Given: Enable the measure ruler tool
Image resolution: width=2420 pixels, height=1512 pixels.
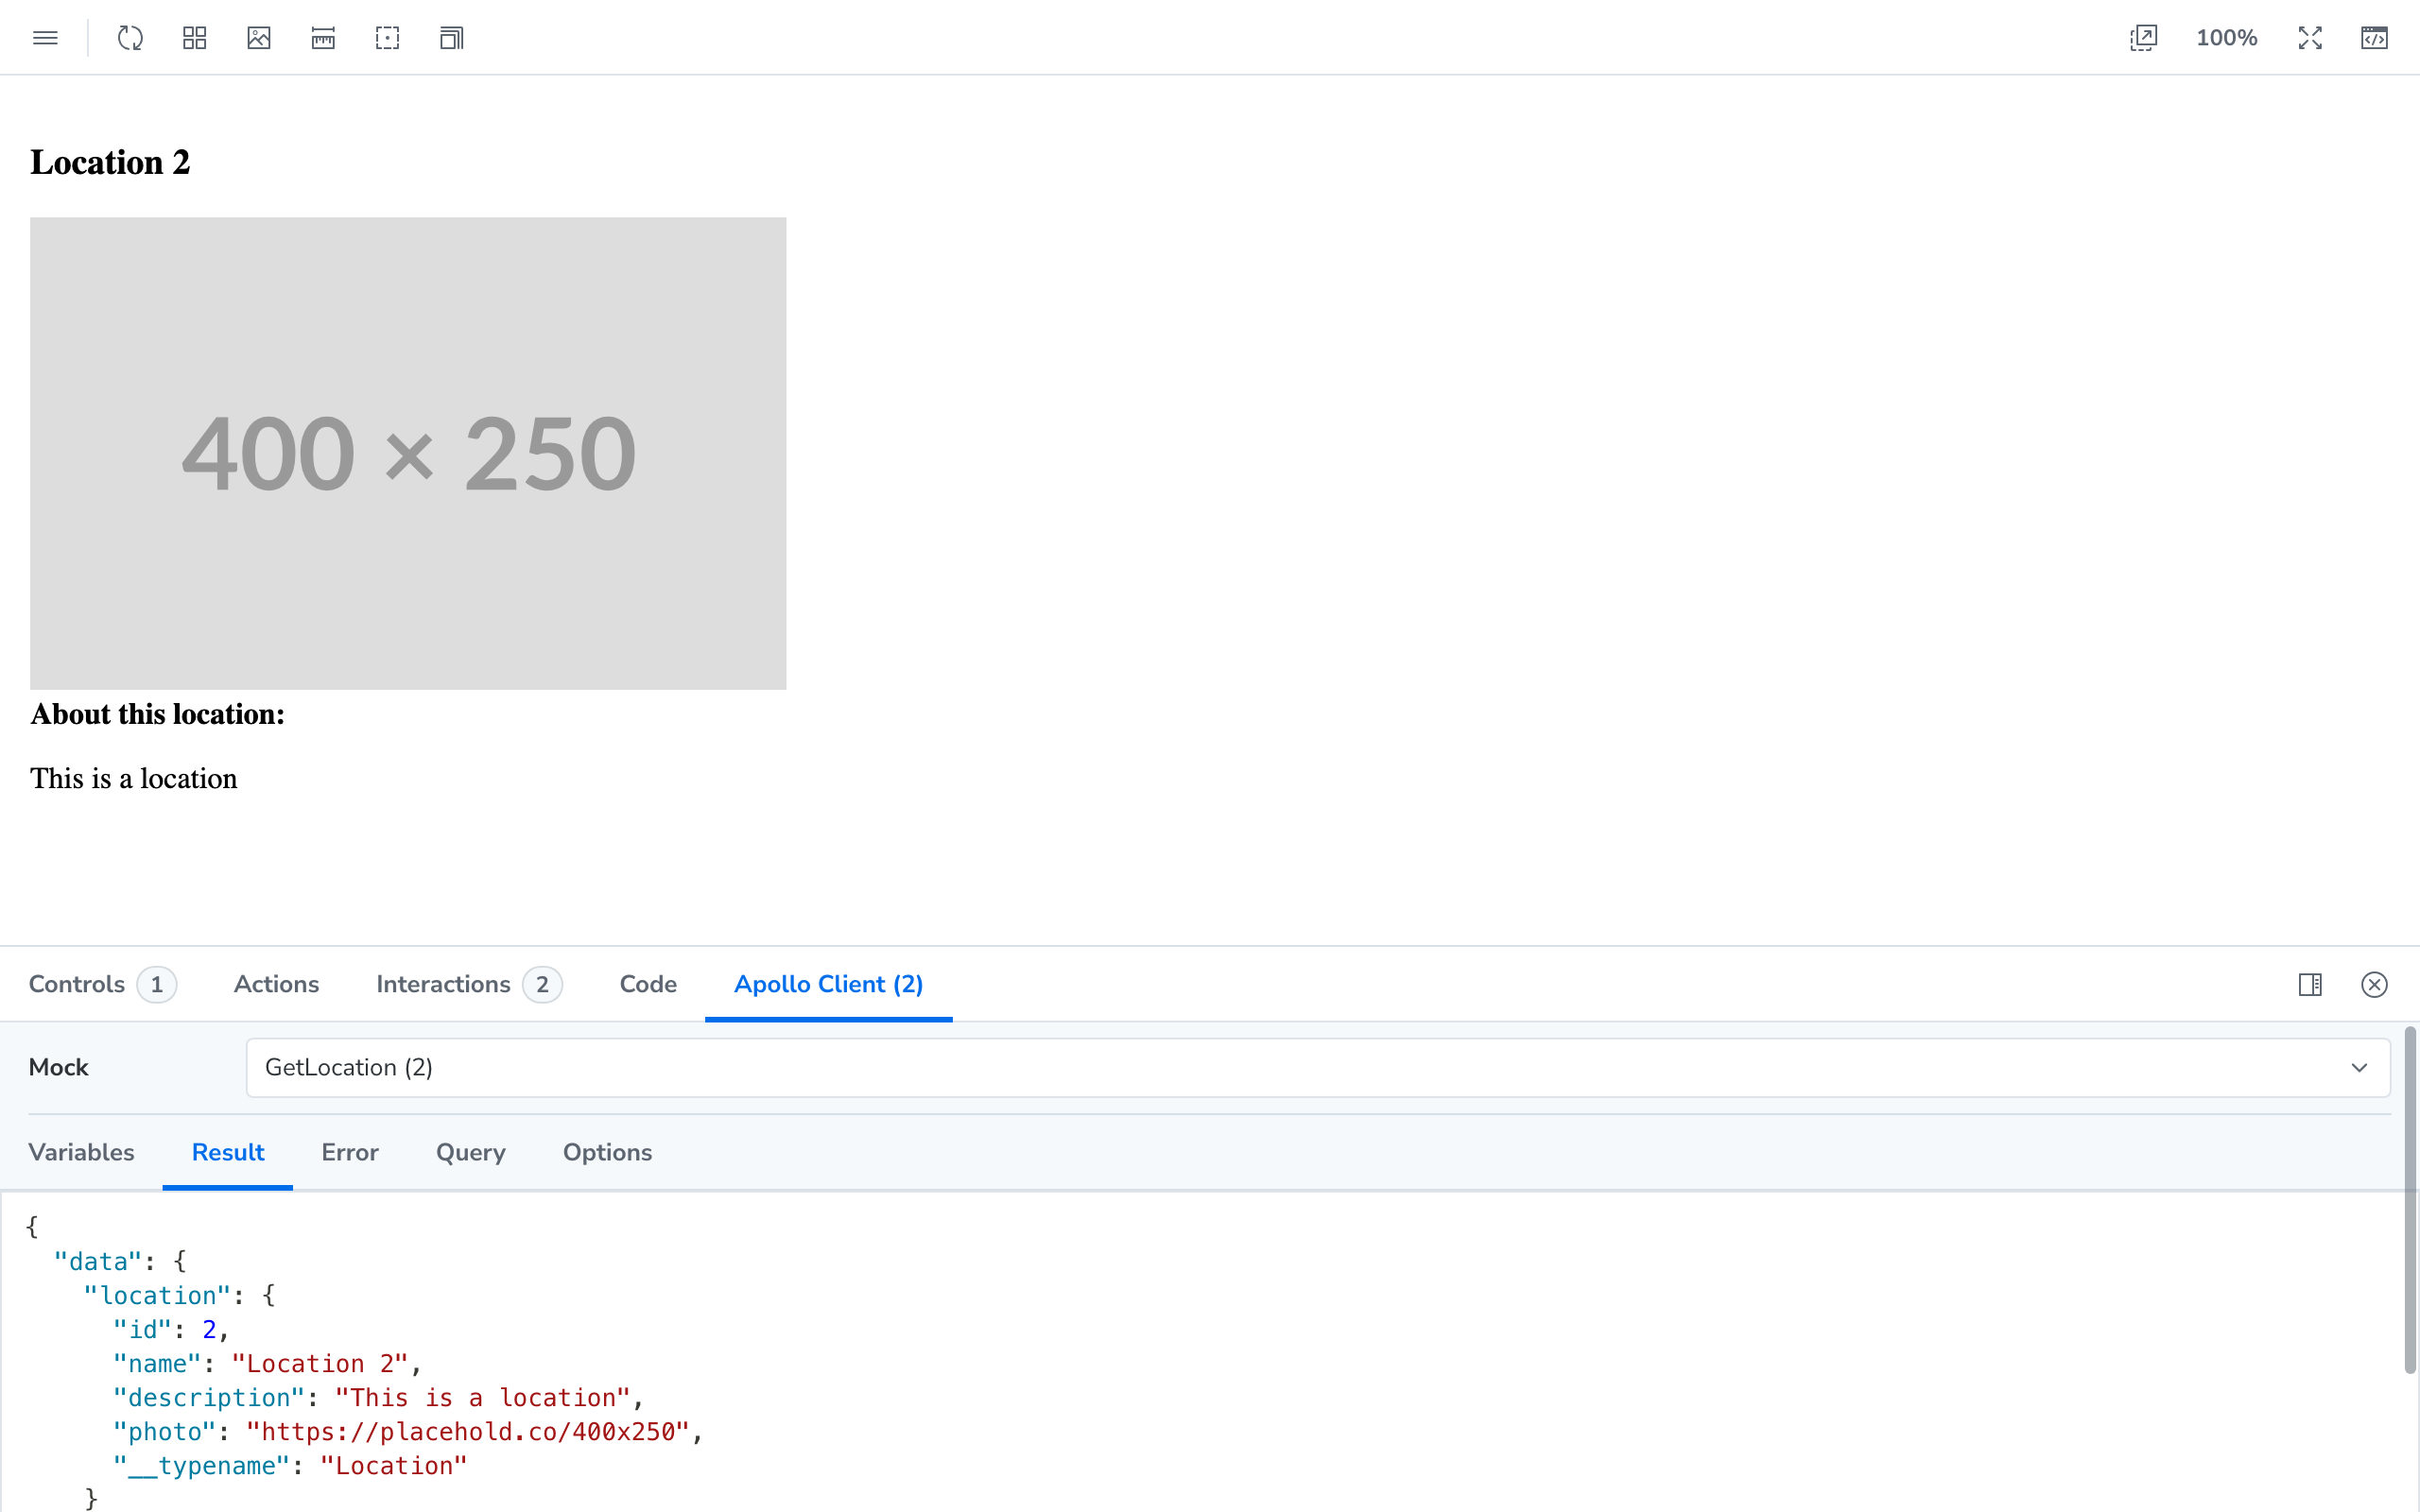Looking at the screenshot, I should (323, 38).
